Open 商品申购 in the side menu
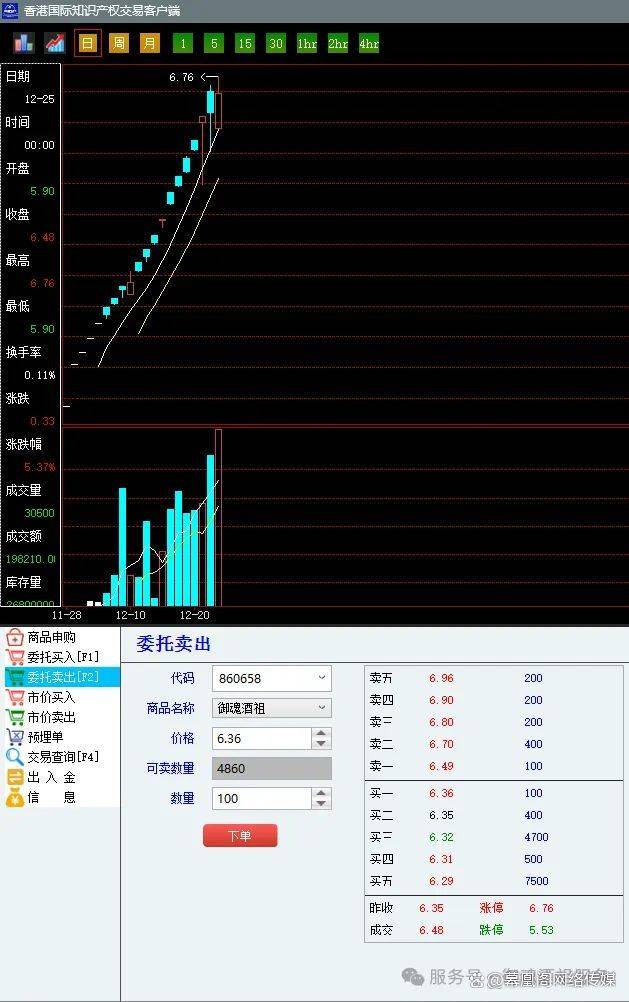 coord(61,637)
